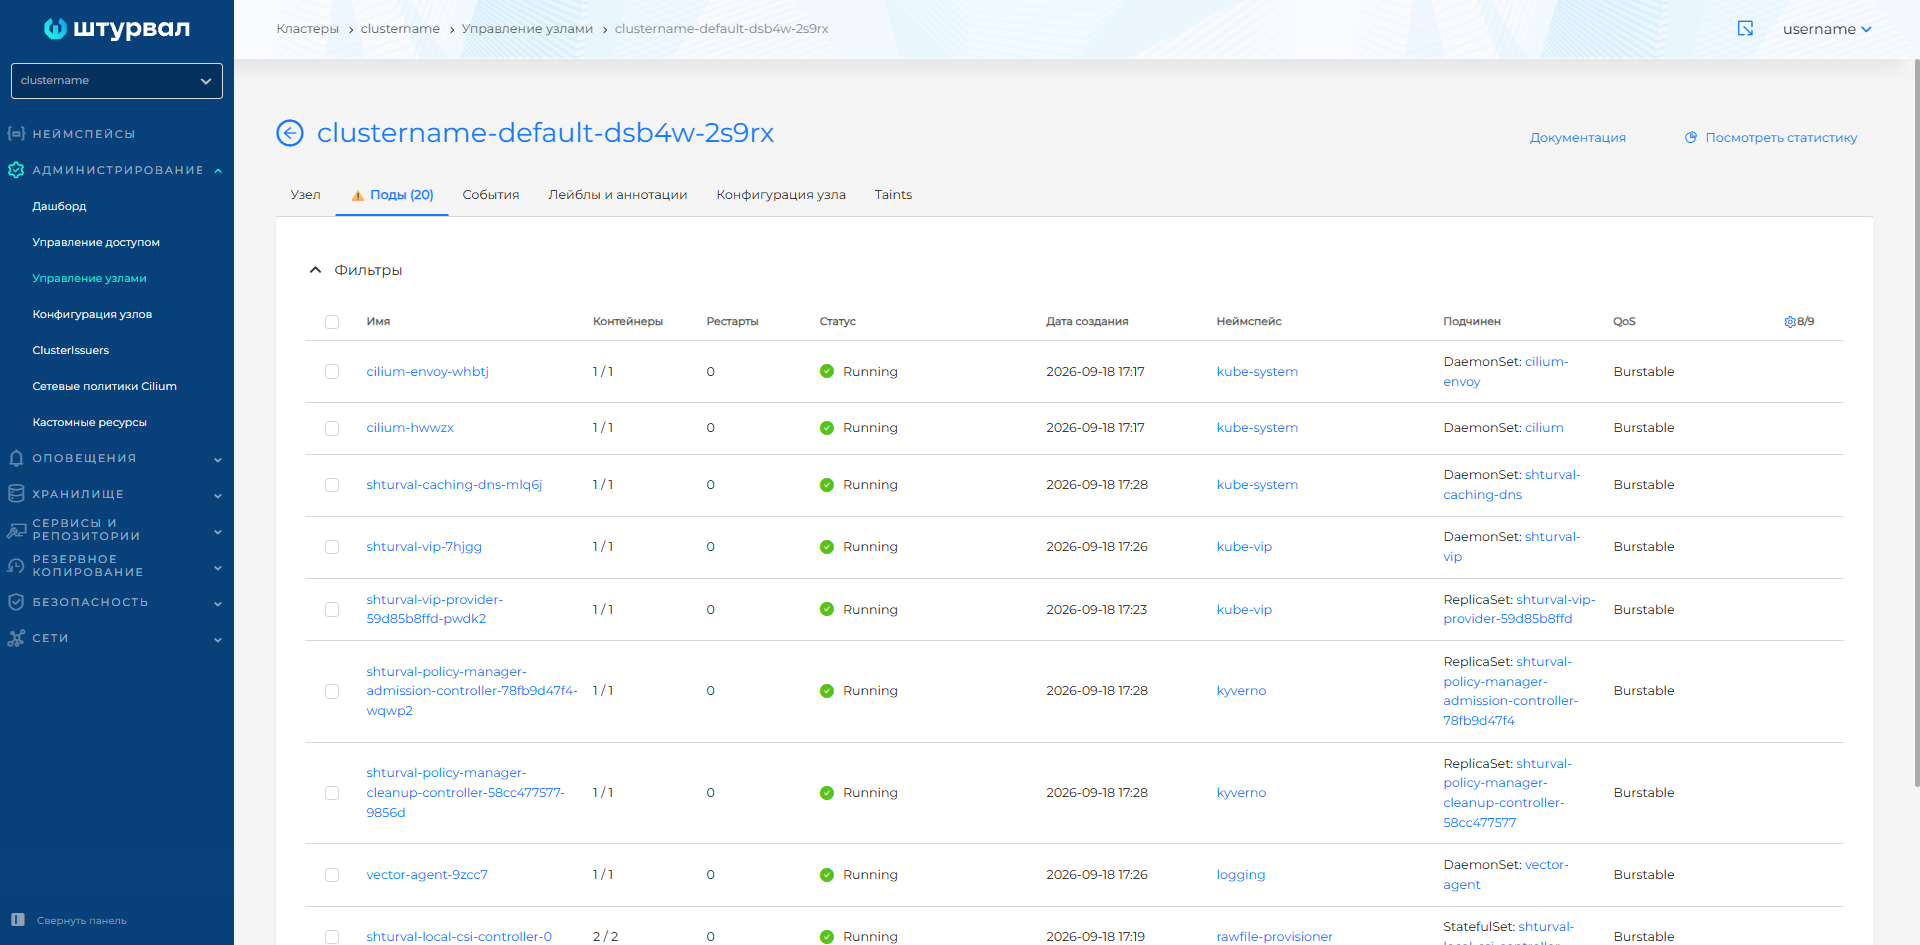Open pod shturval-vip-provider-59d85b8ffd-pwdk2
Viewport: 1920px width, 945px height.
point(435,609)
